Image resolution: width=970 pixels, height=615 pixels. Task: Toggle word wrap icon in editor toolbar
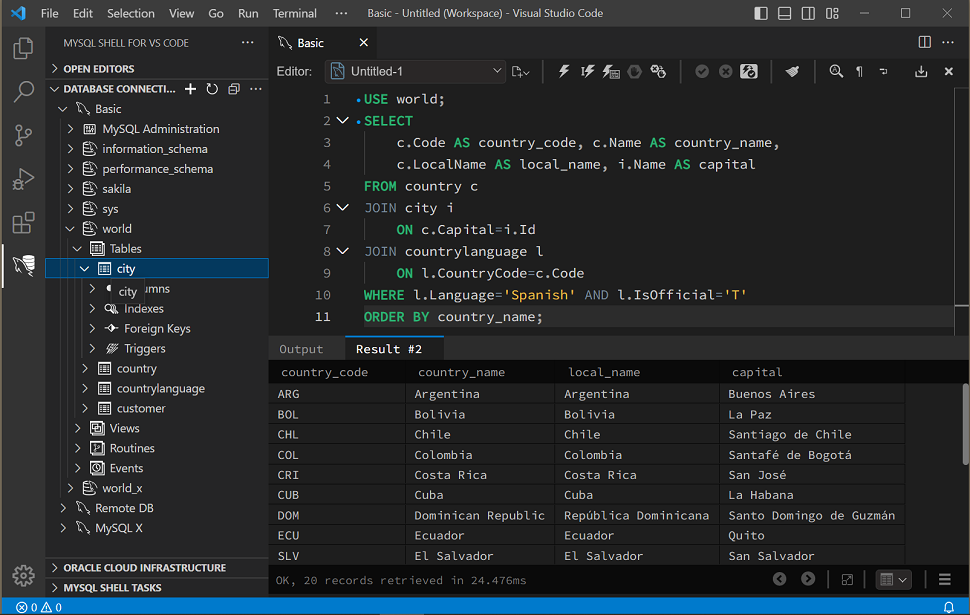point(883,72)
